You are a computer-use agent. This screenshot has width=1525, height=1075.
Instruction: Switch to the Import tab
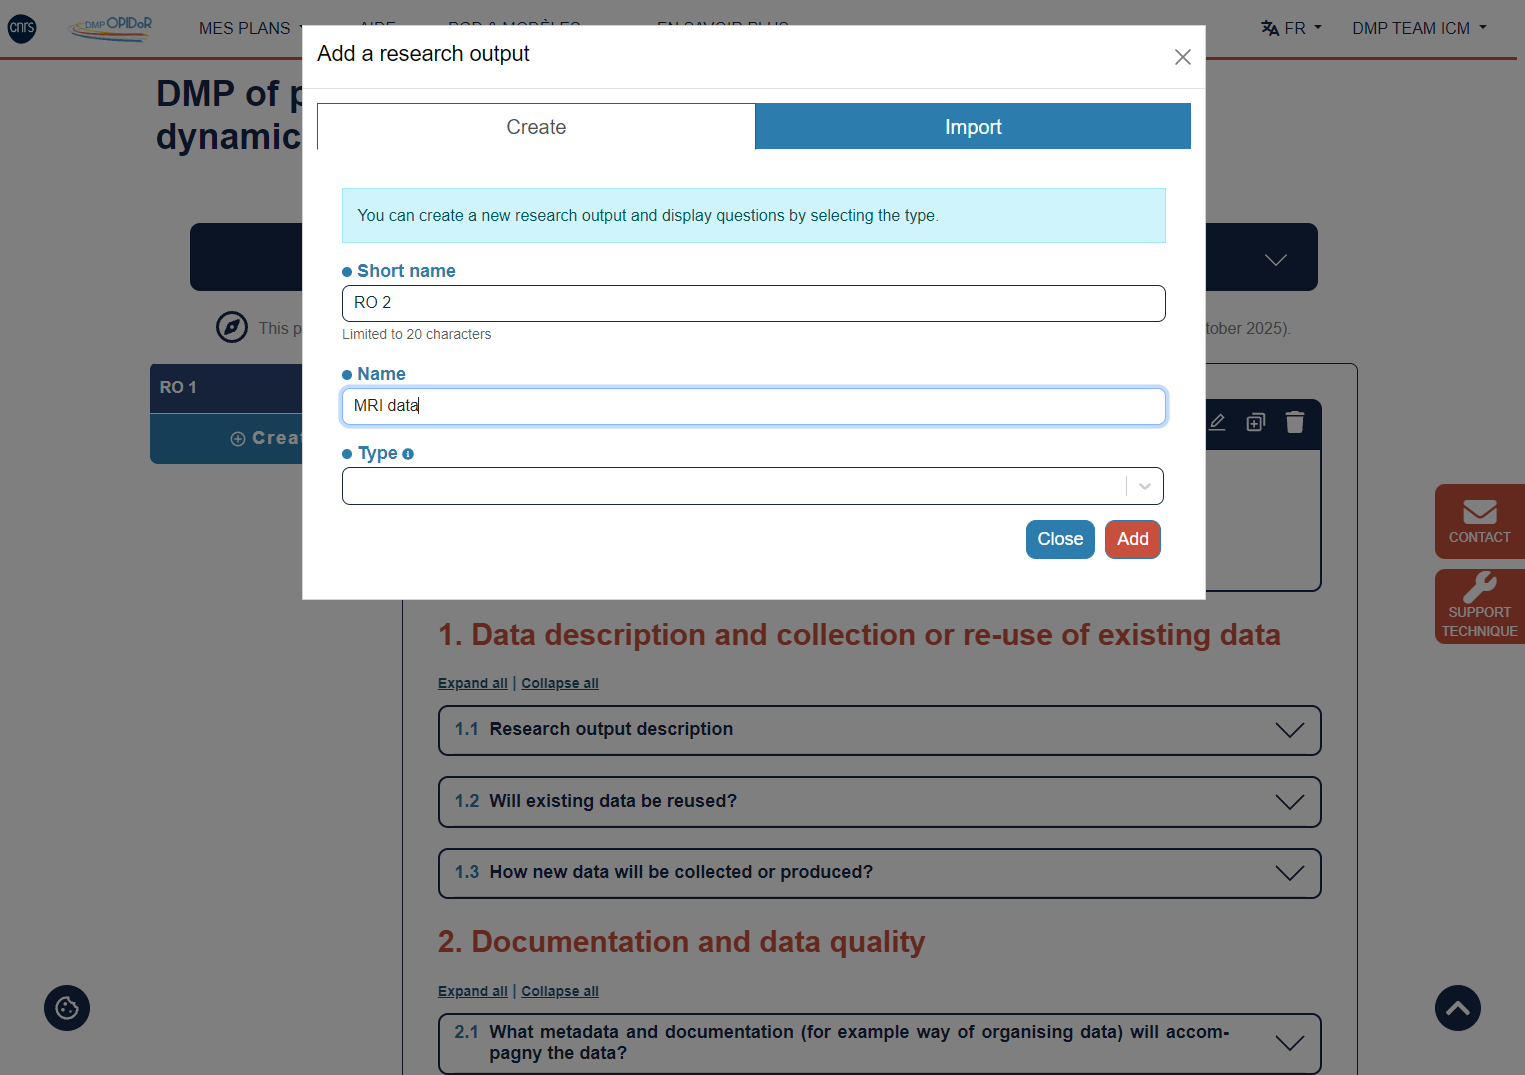973,127
